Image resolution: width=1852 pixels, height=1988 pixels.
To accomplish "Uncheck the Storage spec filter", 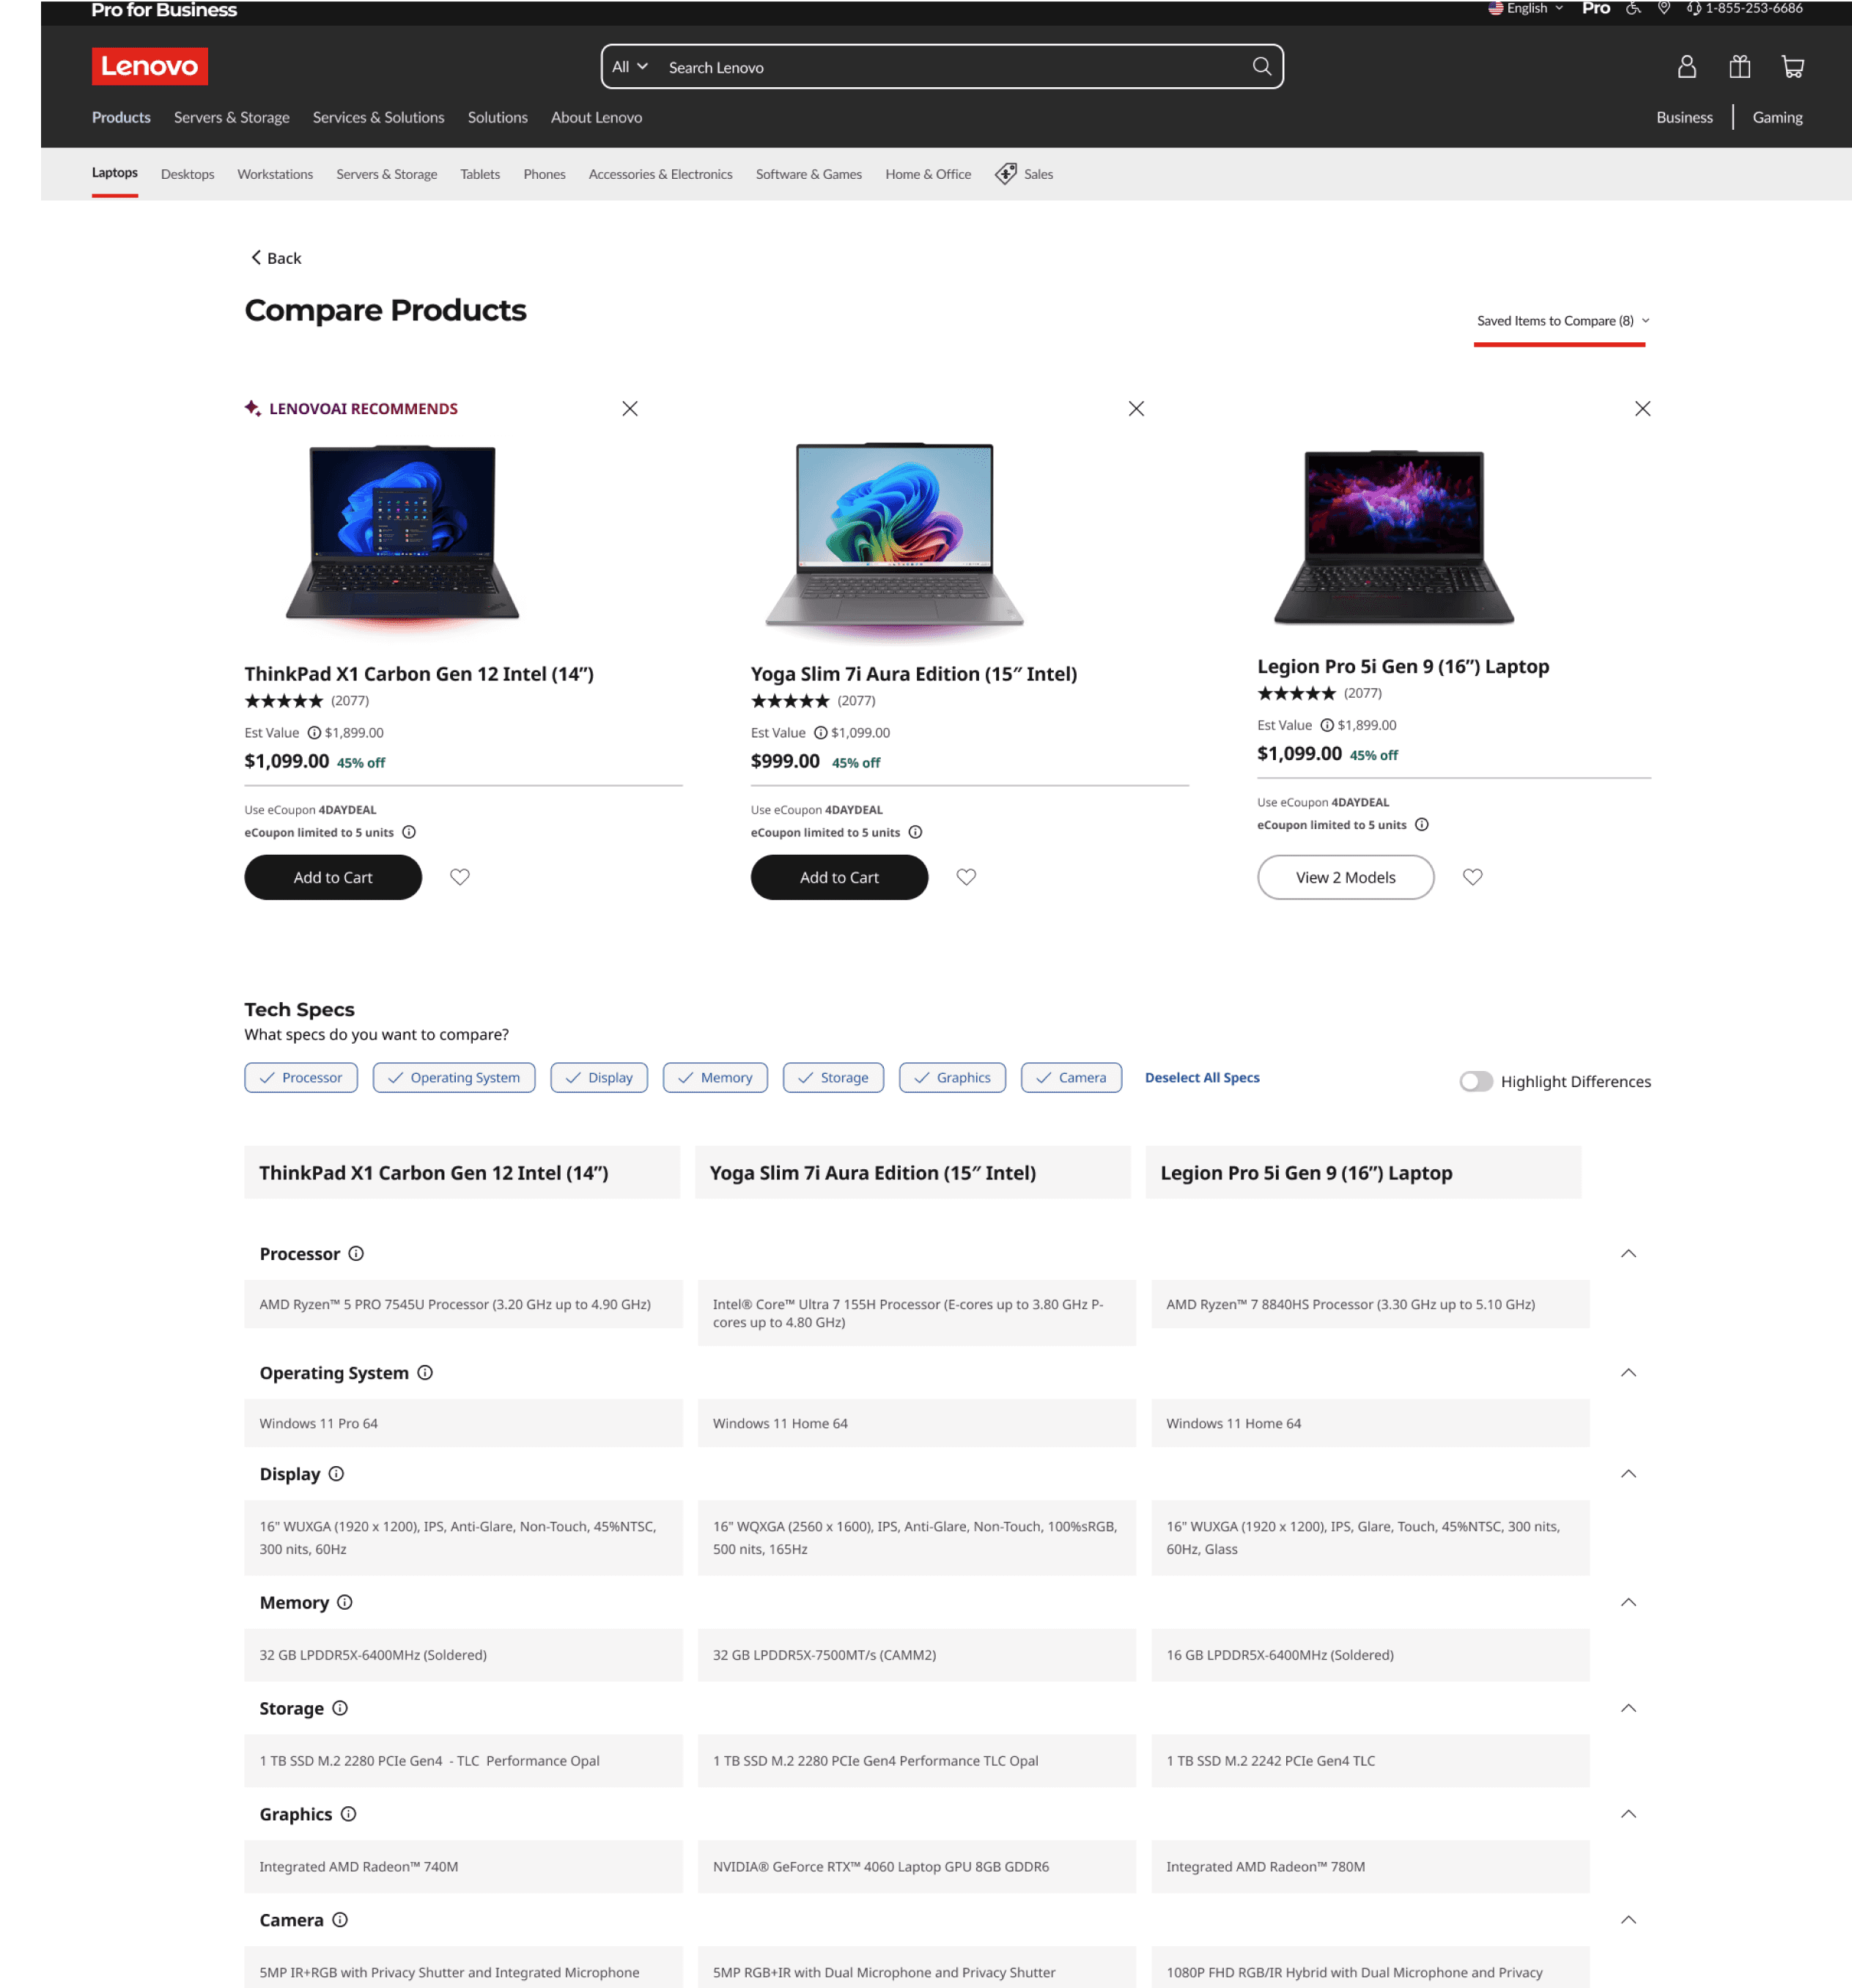I will click(x=833, y=1077).
